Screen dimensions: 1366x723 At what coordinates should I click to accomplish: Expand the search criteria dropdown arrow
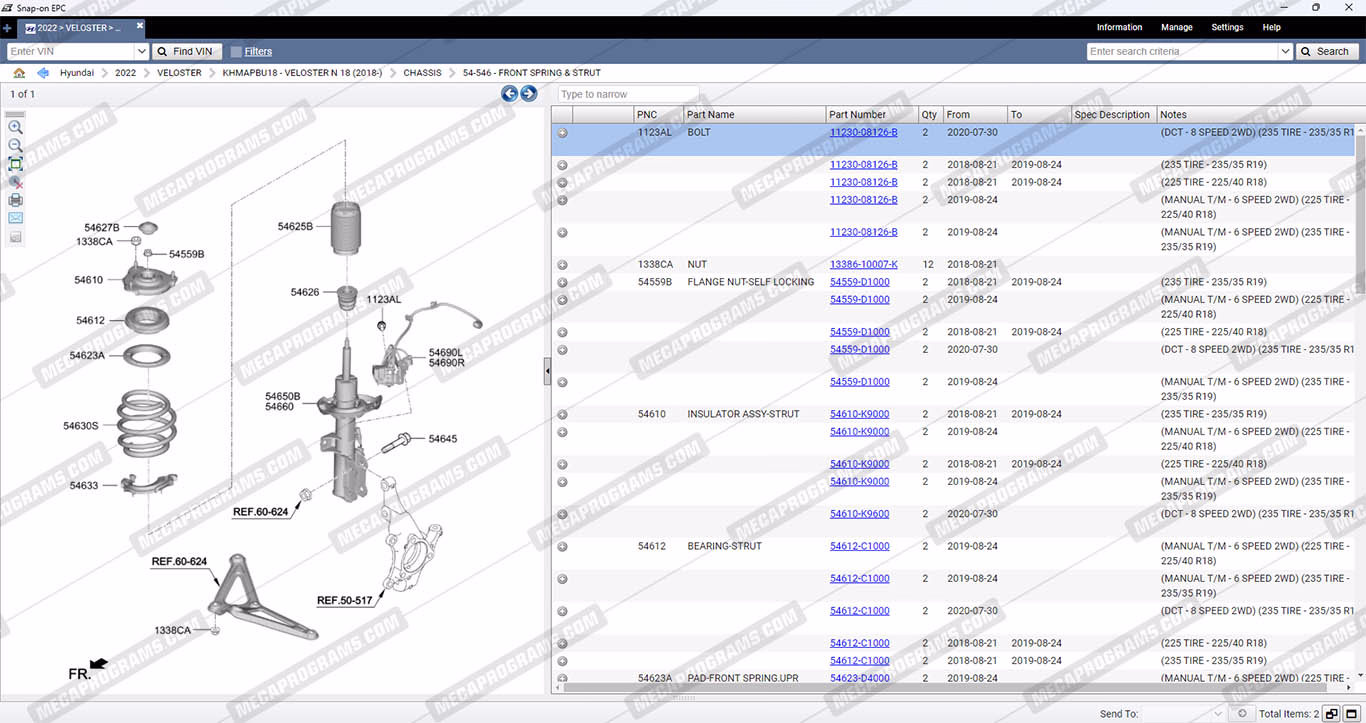click(x=1285, y=52)
